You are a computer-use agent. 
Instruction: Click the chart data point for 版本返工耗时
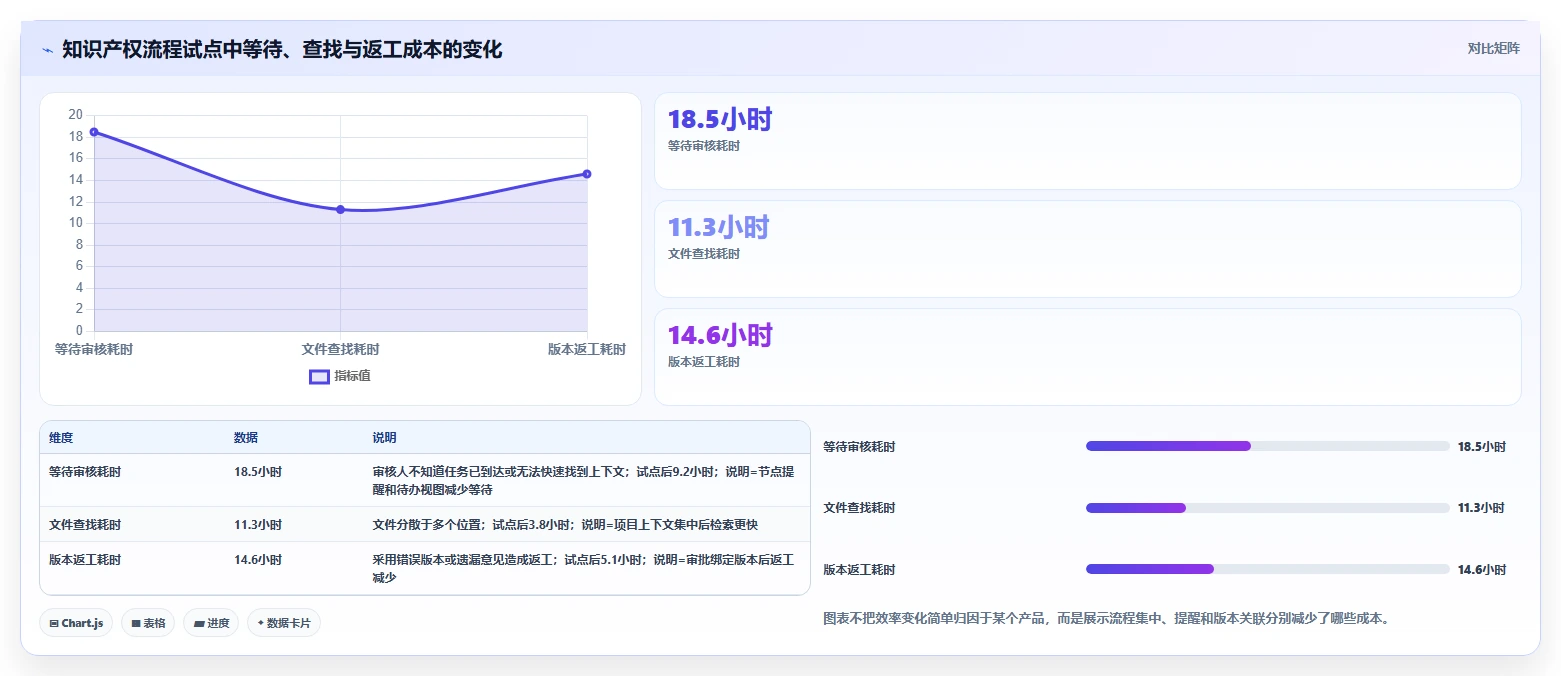point(587,174)
